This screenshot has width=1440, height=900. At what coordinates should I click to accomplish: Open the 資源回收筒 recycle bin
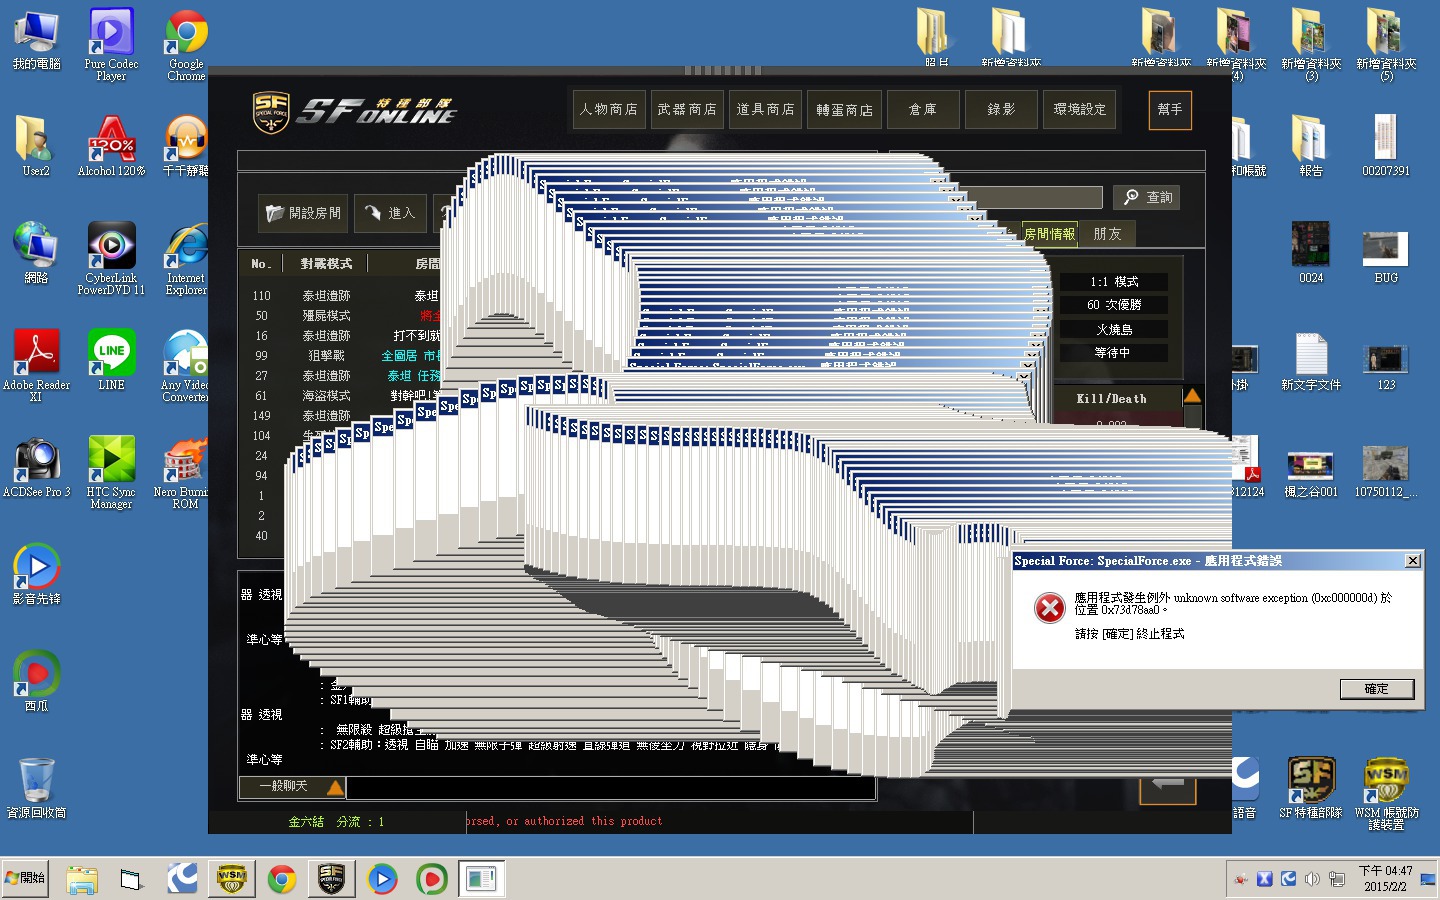tap(36, 788)
